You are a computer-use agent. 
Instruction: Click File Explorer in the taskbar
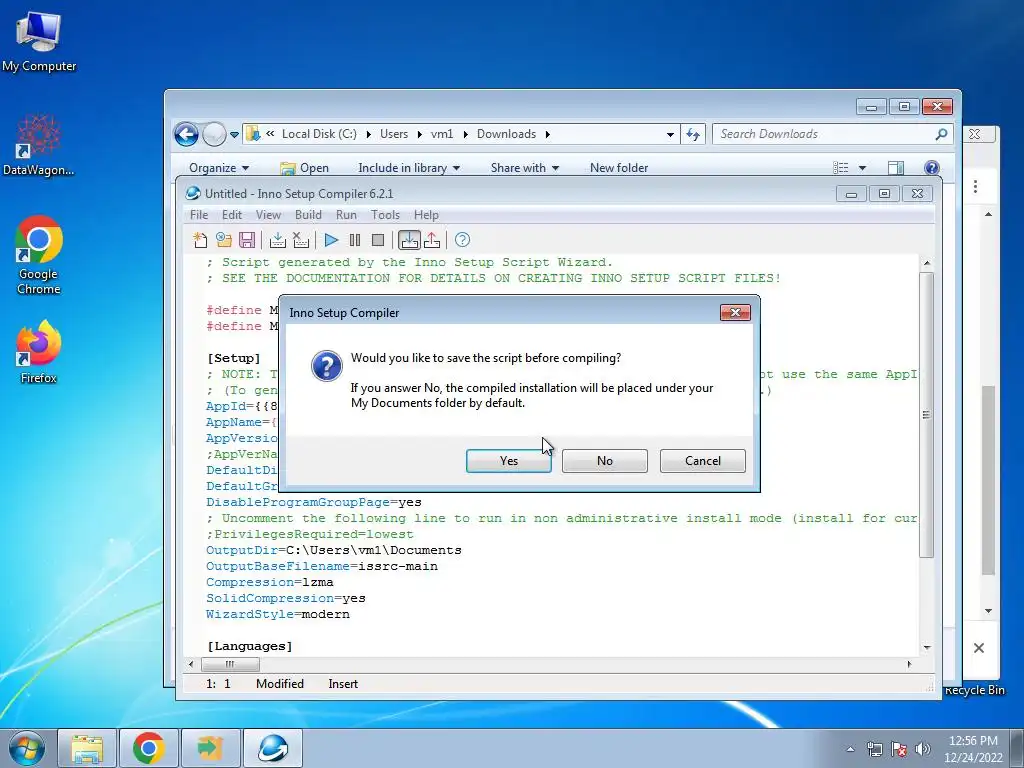(87, 748)
